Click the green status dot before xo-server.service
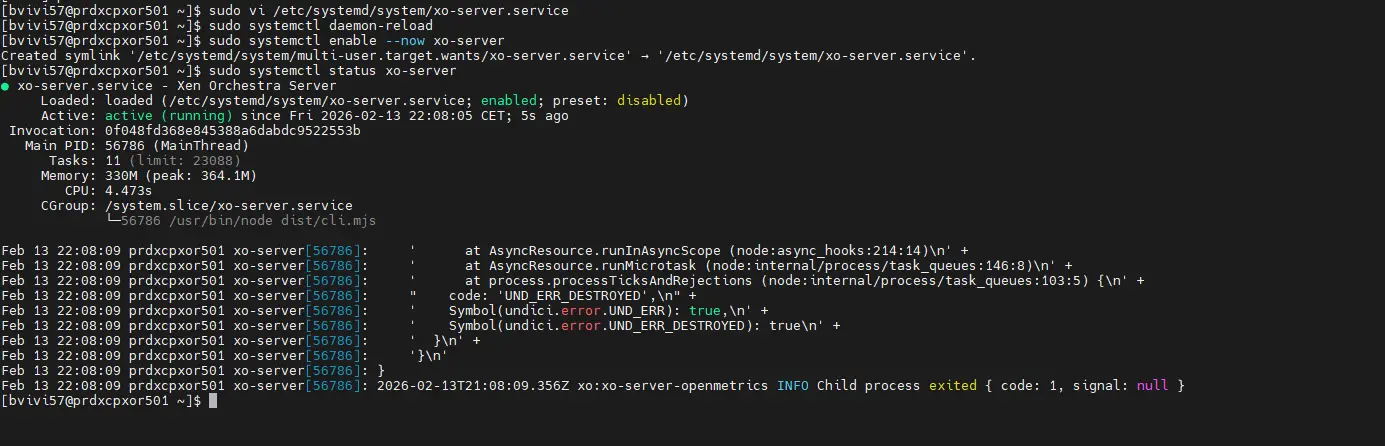The image size is (1385, 446). 6,86
